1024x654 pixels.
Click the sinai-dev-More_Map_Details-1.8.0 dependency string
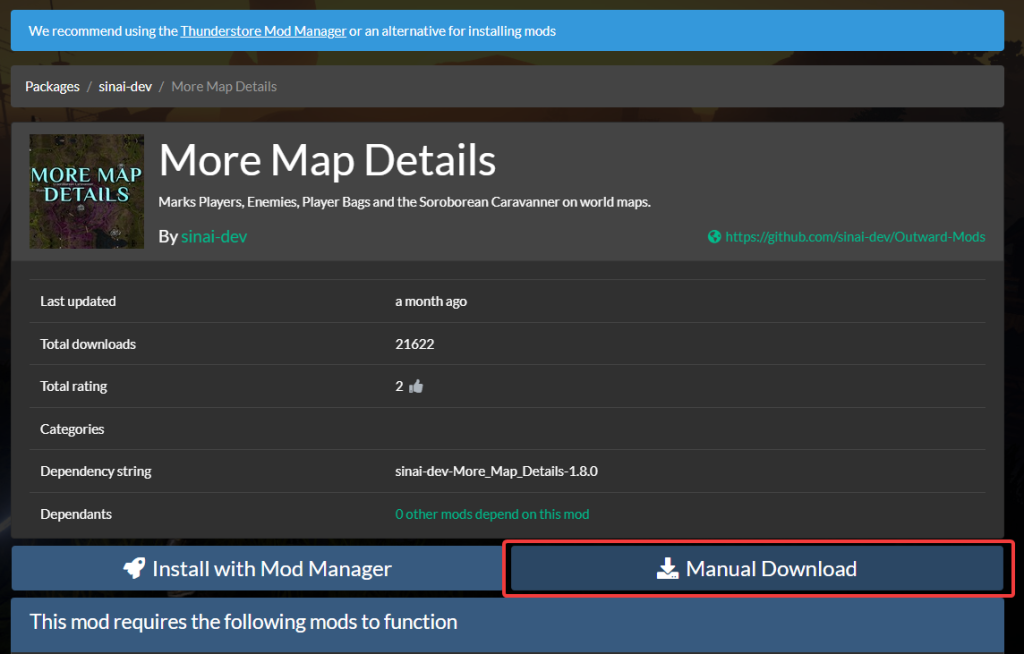click(x=496, y=471)
